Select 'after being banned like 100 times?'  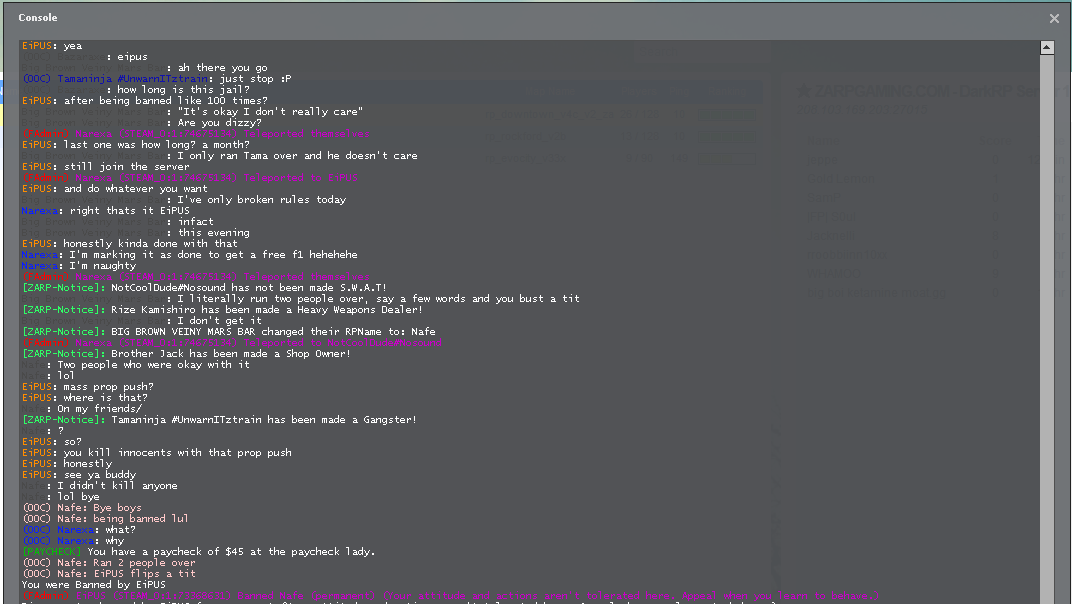145,101
